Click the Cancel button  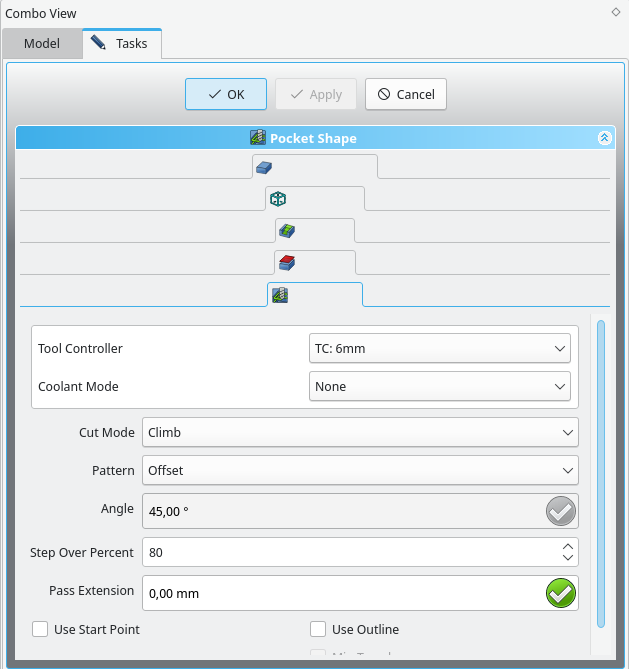405,94
